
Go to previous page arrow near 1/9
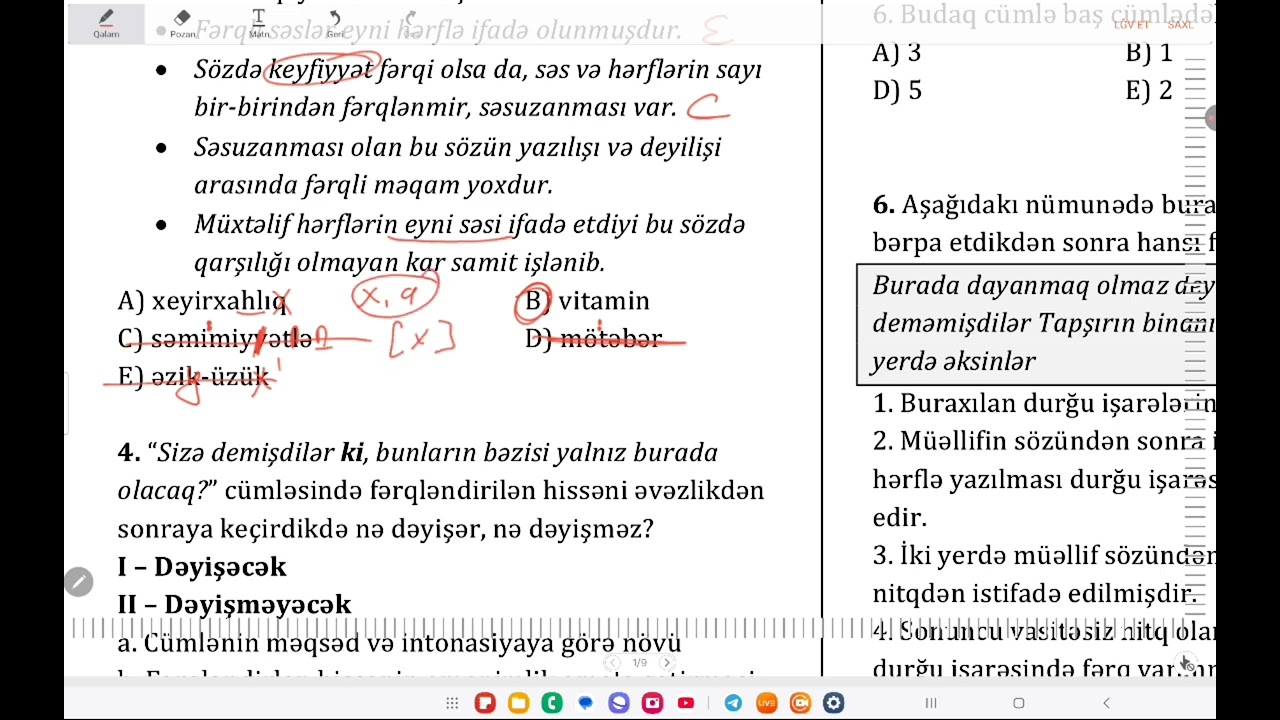[x=614, y=662]
